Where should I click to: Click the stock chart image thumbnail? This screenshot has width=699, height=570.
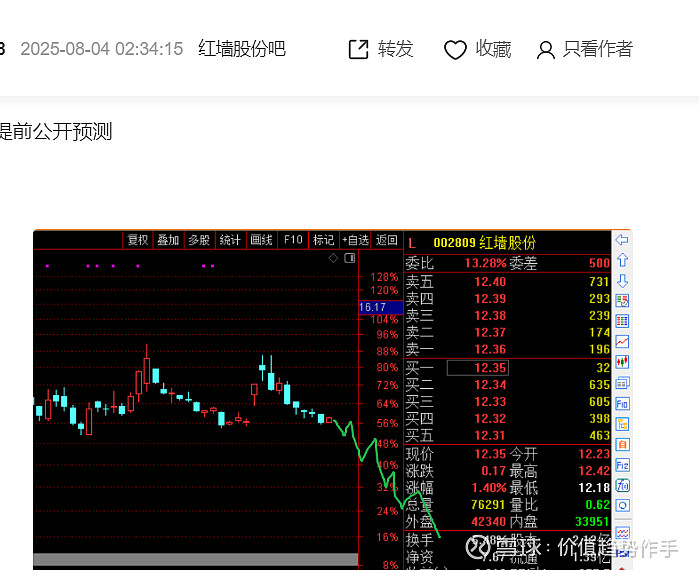tap(333, 400)
